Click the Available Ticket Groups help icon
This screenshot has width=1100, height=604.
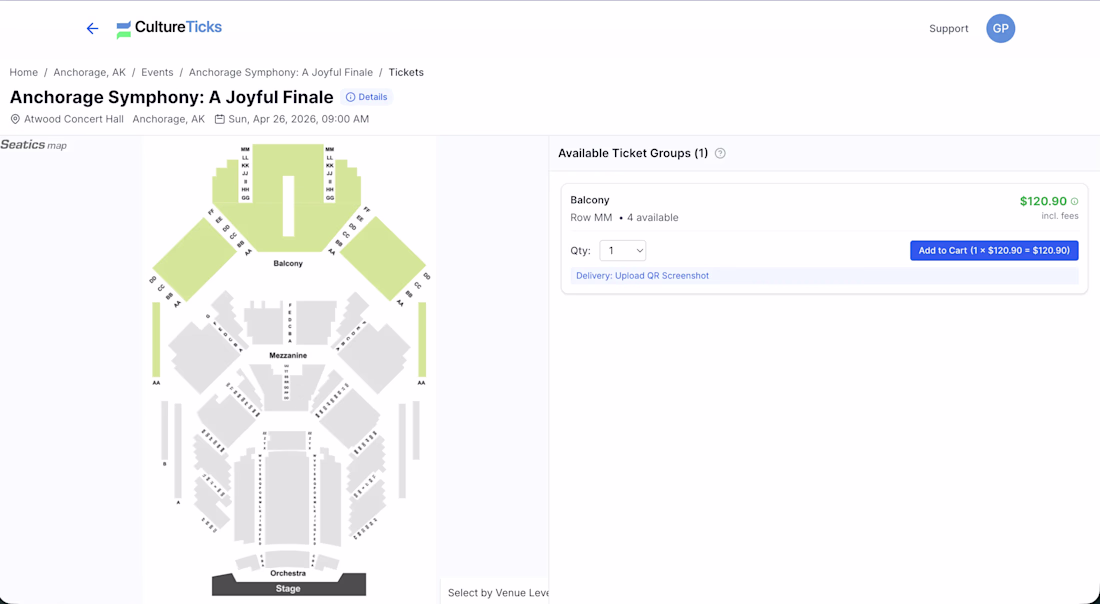[720, 154]
